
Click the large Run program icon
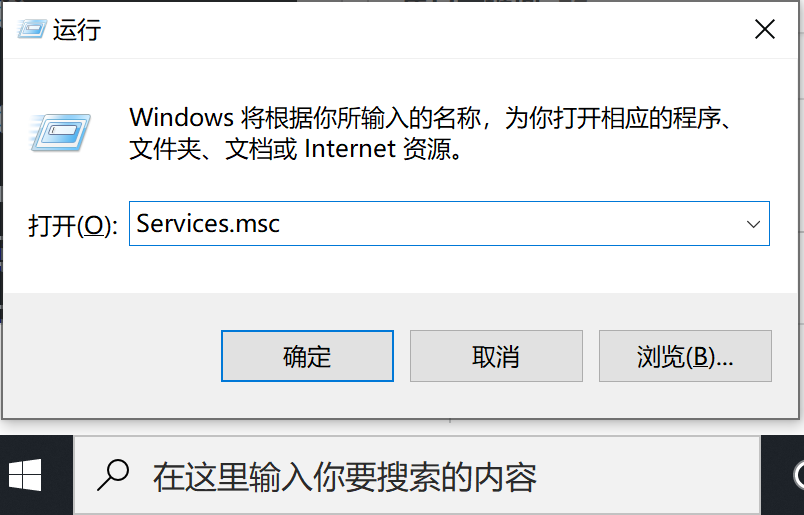click(x=62, y=130)
